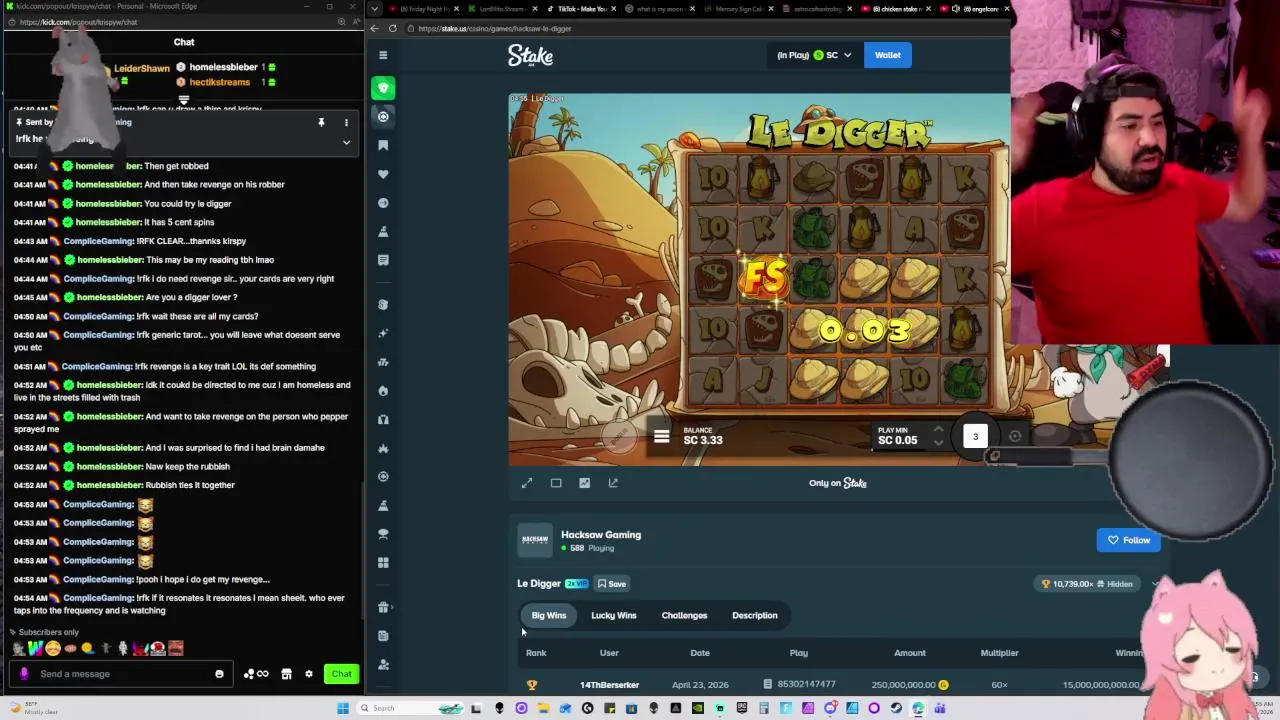Open emoji picker in chat message box
Viewport: 1280px width, 720px height.
coord(219,674)
